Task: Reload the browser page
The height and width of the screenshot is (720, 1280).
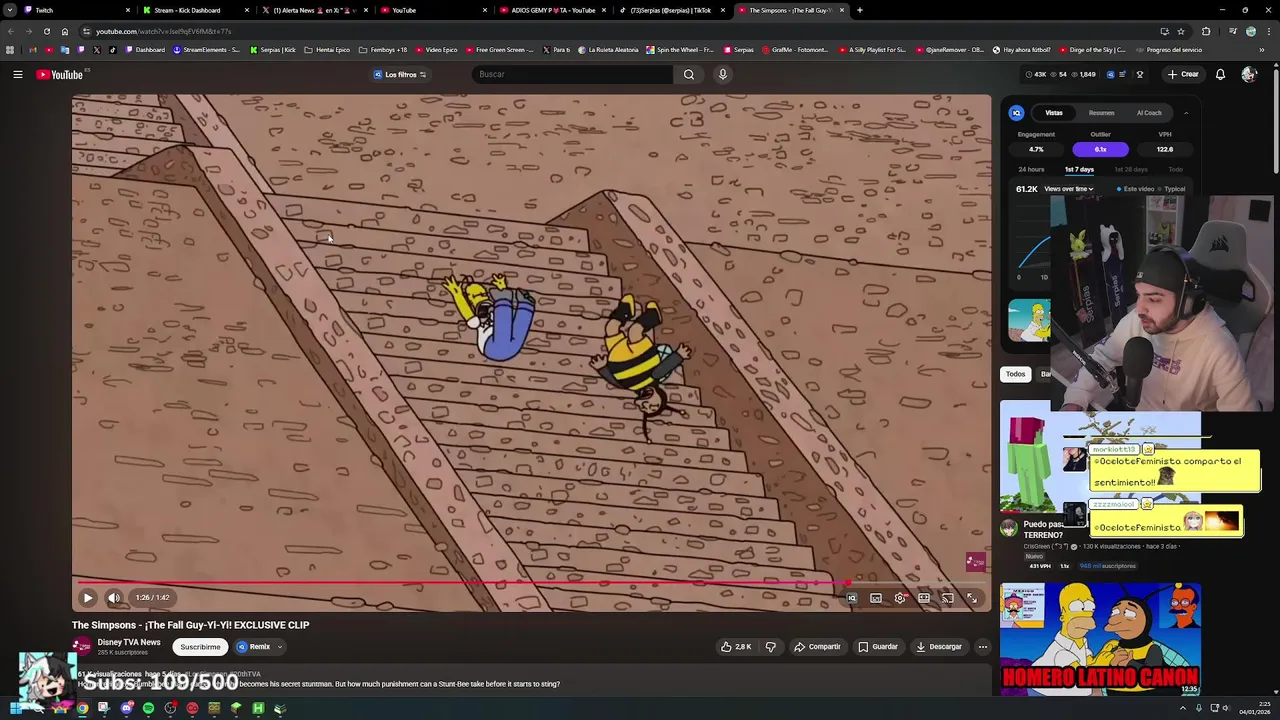Action: point(47,31)
